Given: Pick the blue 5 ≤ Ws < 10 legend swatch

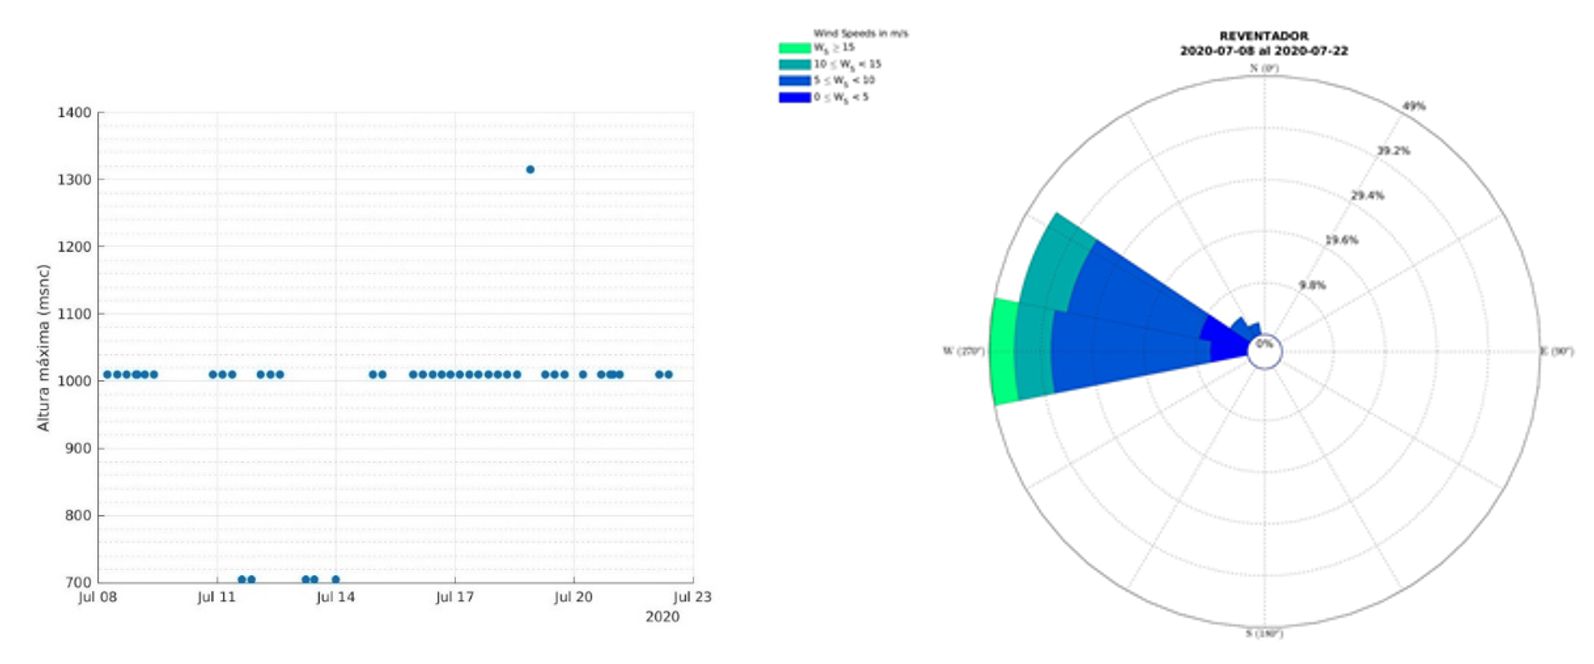Looking at the screenshot, I should 794,80.
